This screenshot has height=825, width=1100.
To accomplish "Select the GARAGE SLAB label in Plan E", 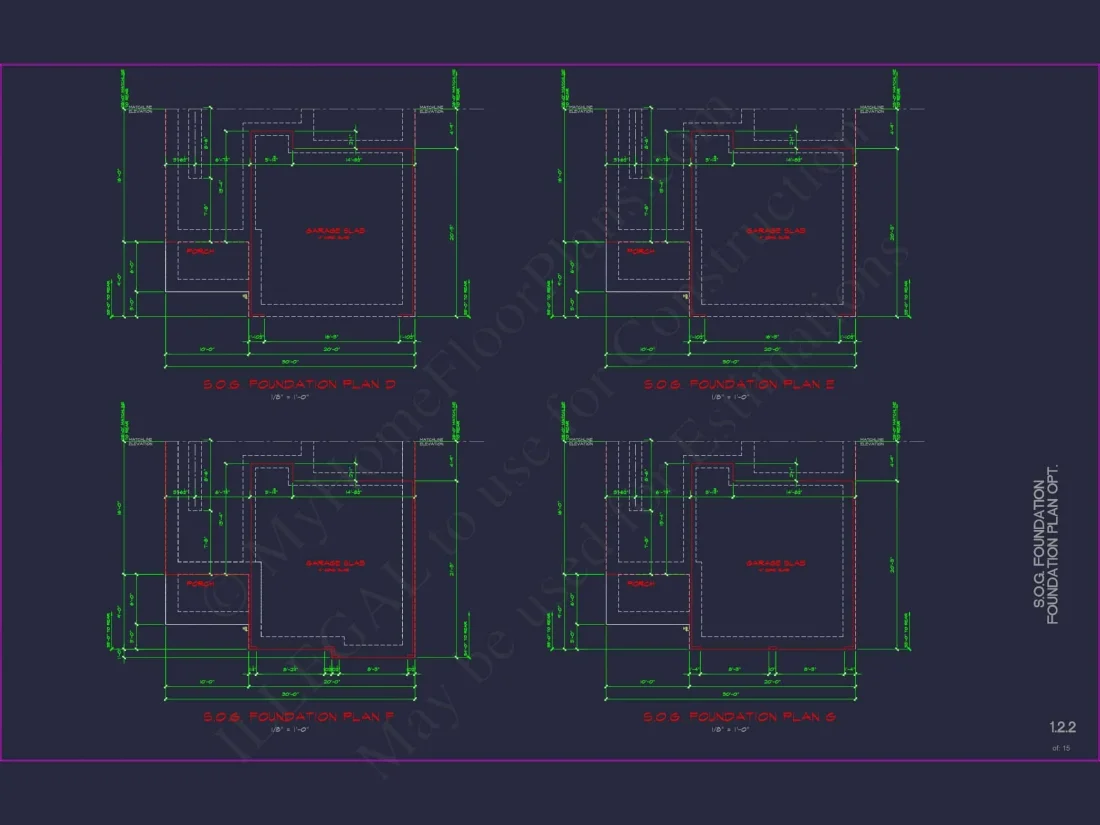I will point(775,228).
